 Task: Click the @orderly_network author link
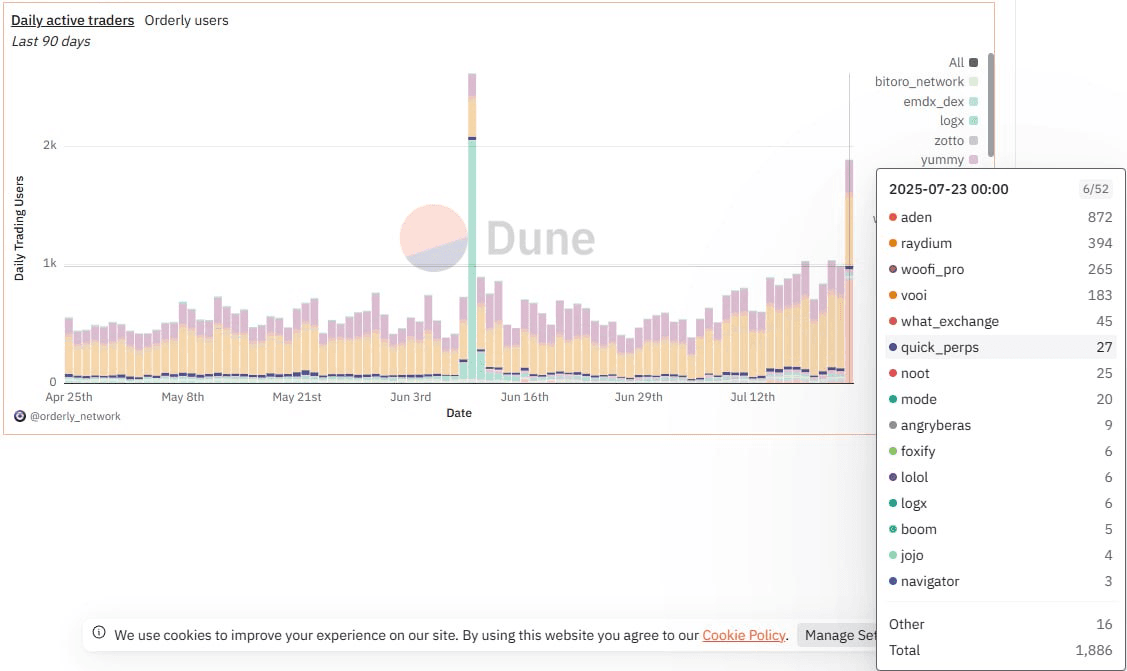tap(75, 416)
